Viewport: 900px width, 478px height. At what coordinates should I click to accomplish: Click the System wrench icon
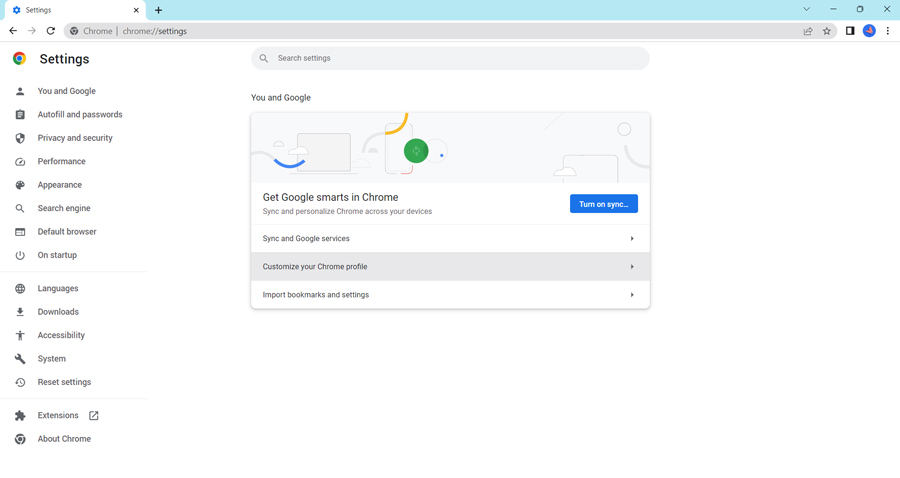pyautogui.click(x=20, y=359)
